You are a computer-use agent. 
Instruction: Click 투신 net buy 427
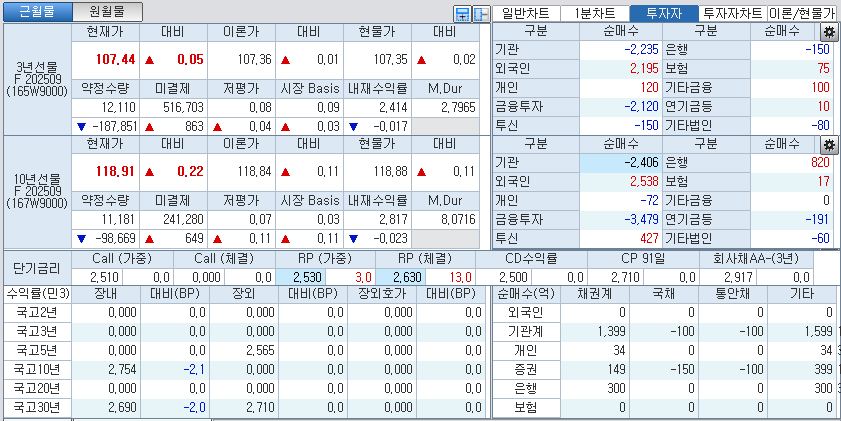648,238
